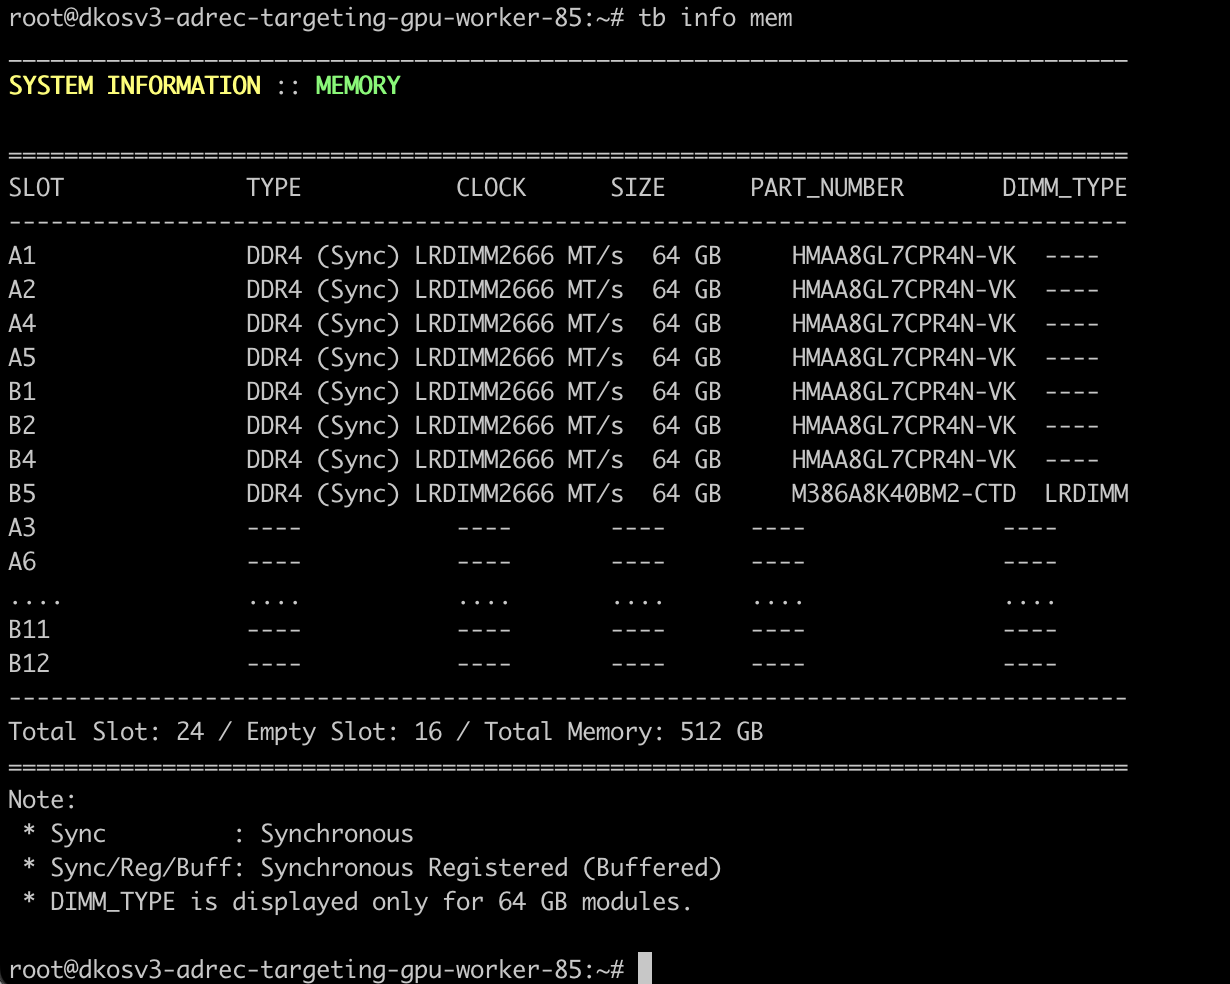Select slot label B4
The image size is (1230, 984).
point(22,460)
